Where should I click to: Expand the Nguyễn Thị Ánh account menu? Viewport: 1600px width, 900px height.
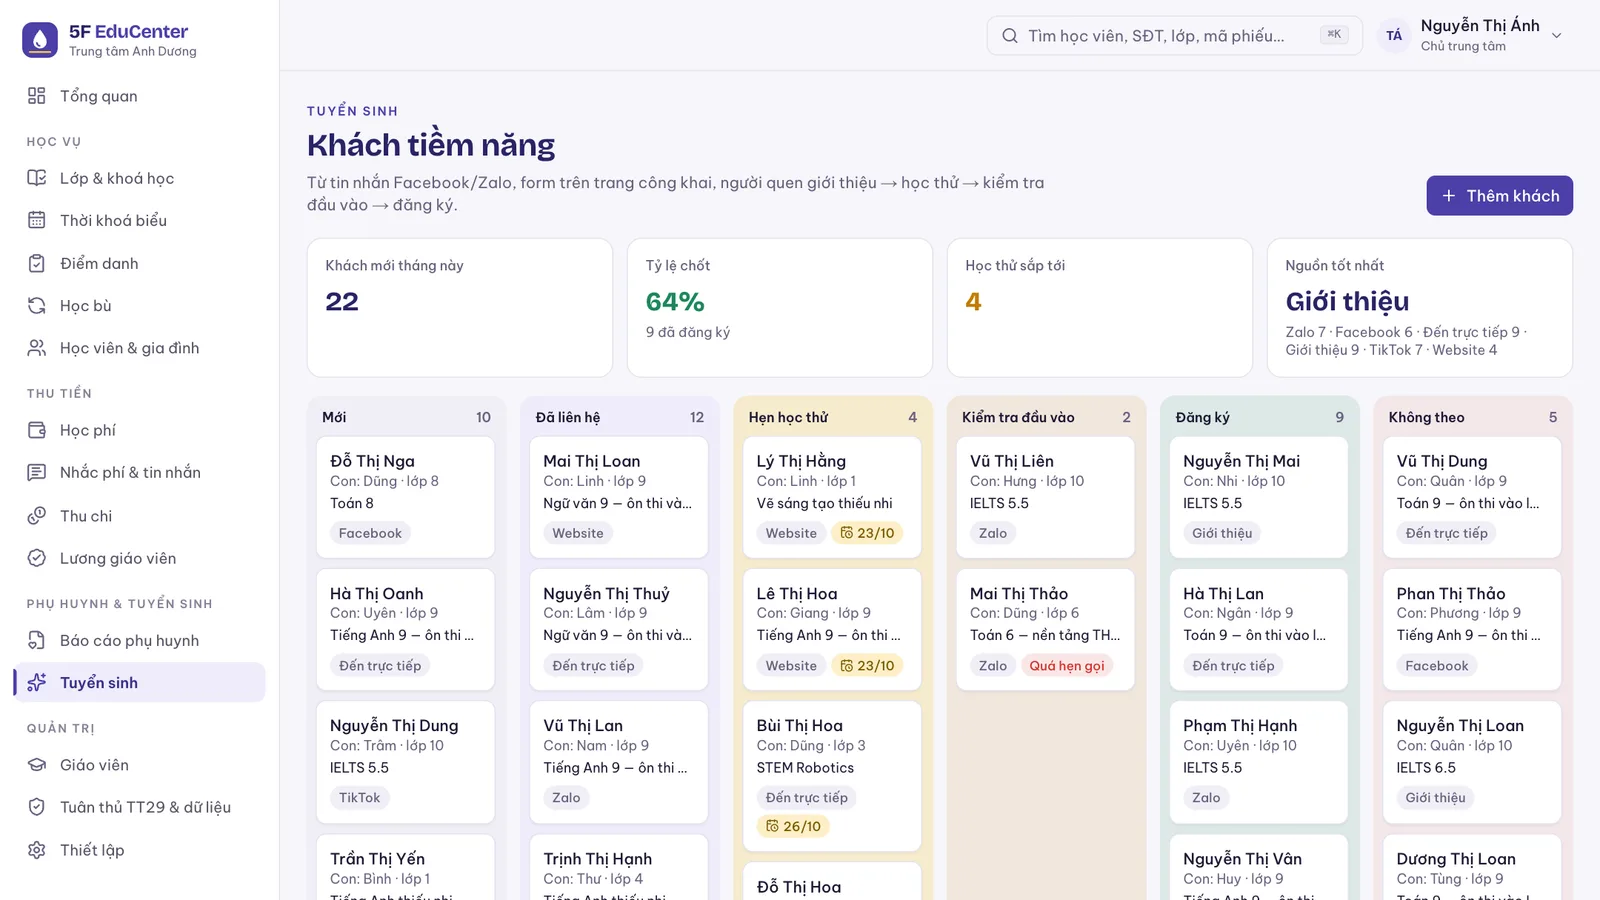point(1470,35)
